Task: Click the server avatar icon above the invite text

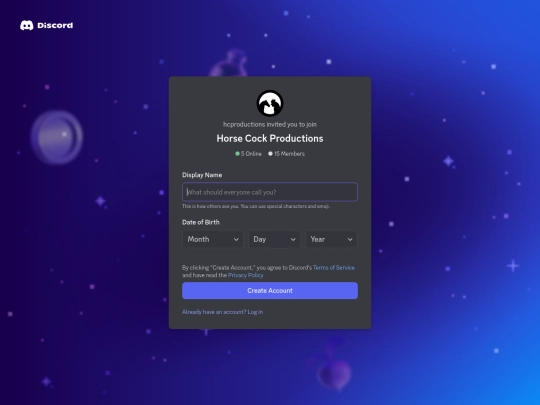Action: pos(270,103)
